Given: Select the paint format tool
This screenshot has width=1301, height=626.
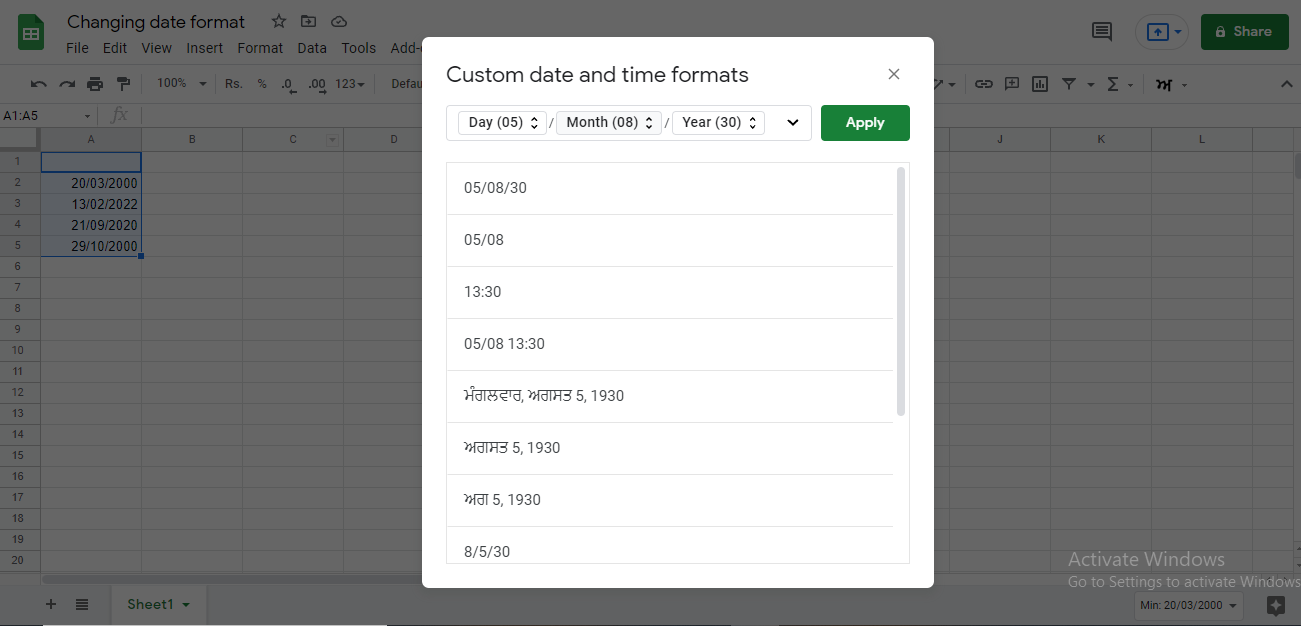Looking at the screenshot, I should [123, 84].
